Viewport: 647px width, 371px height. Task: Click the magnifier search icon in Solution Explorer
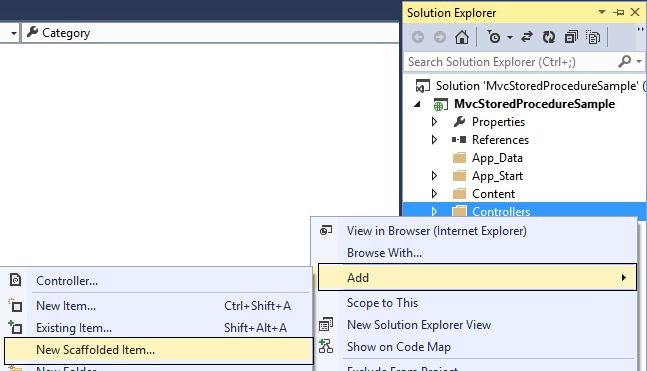[625, 61]
